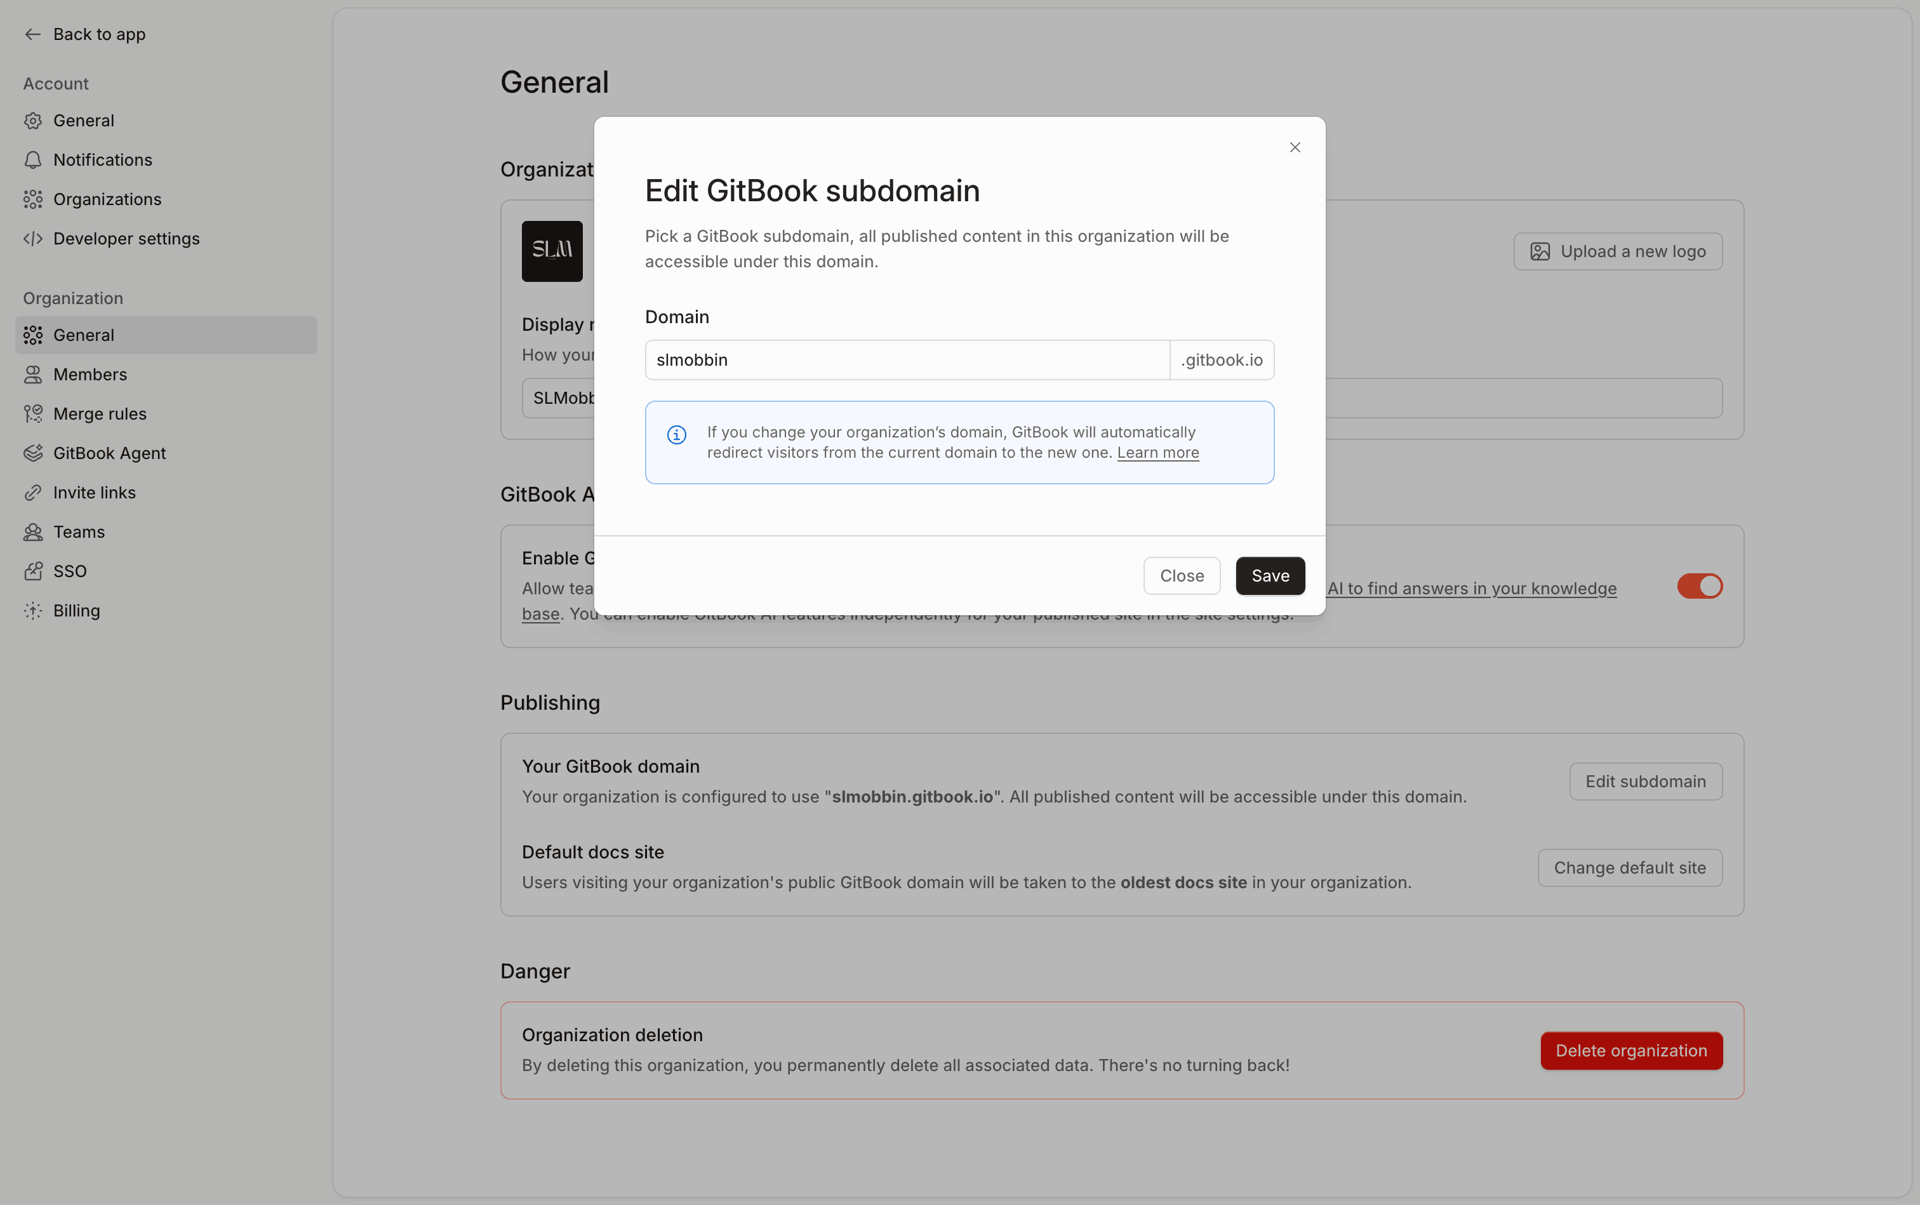Click the Organizations icon in sidebar
This screenshot has width=1920, height=1205.
(33, 199)
